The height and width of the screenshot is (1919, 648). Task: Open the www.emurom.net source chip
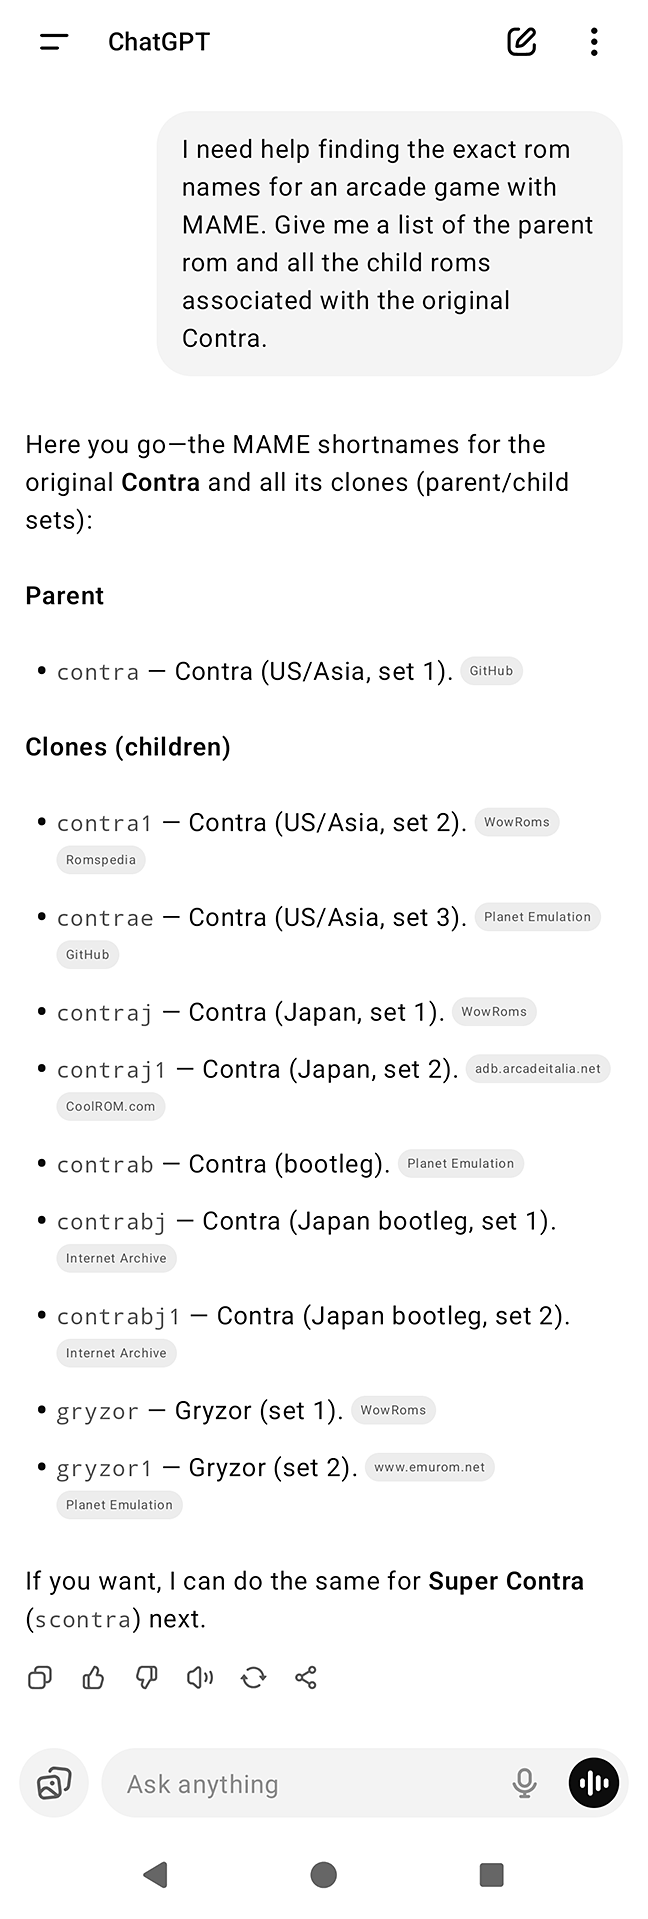[x=430, y=1468]
